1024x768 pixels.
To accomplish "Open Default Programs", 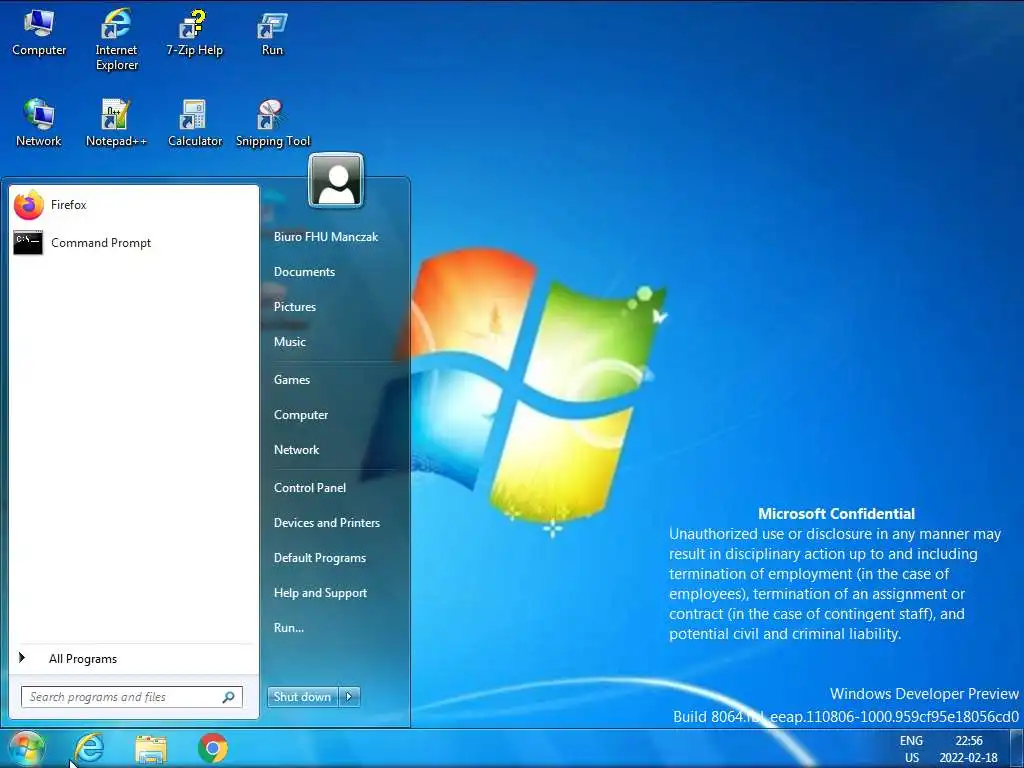I will coord(320,558).
